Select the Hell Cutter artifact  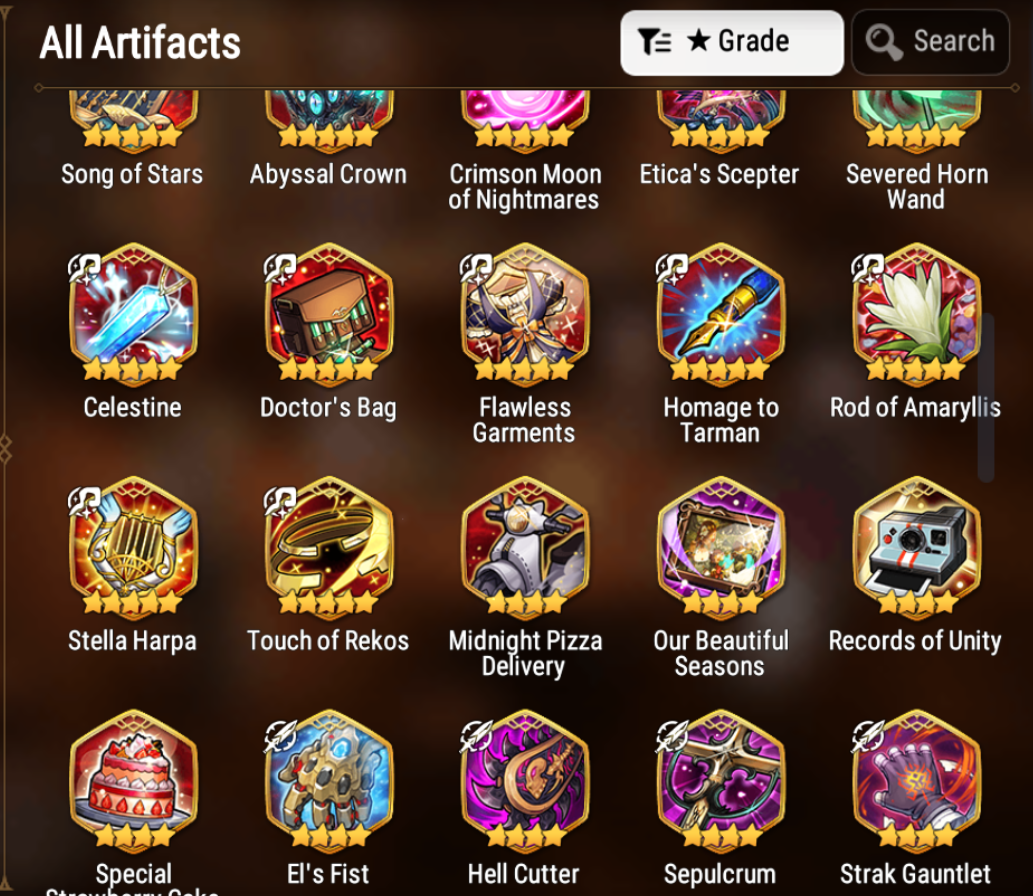(524, 780)
